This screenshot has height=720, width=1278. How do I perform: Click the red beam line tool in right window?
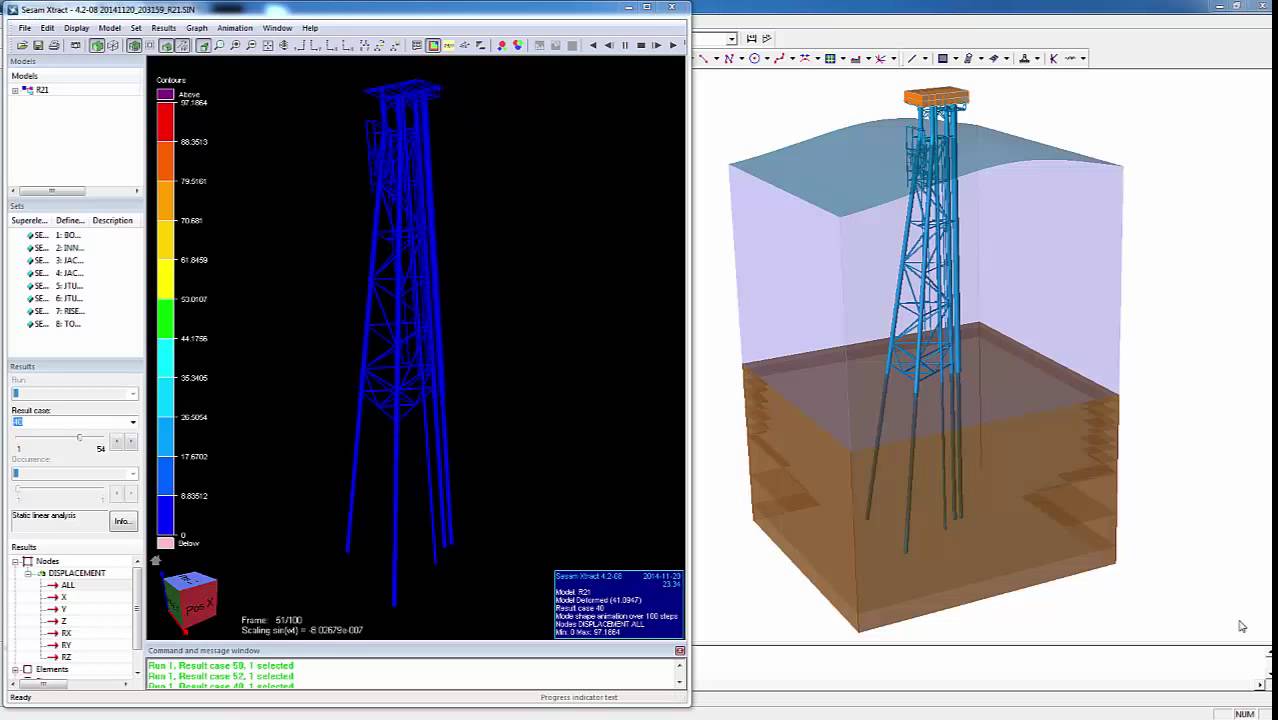pyautogui.click(x=703, y=59)
